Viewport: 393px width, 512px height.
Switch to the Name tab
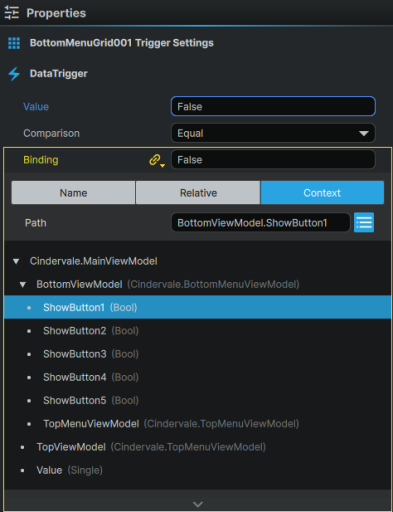[73, 193]
